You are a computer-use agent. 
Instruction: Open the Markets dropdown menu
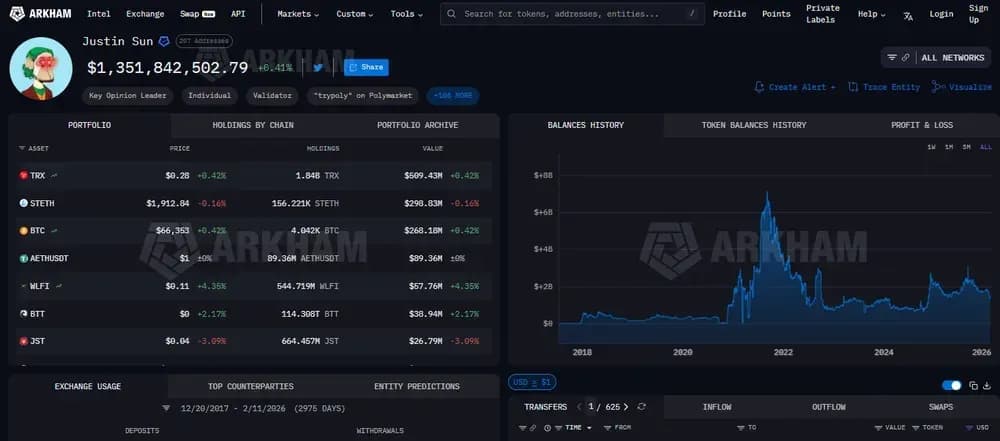(x=298, y=14)
